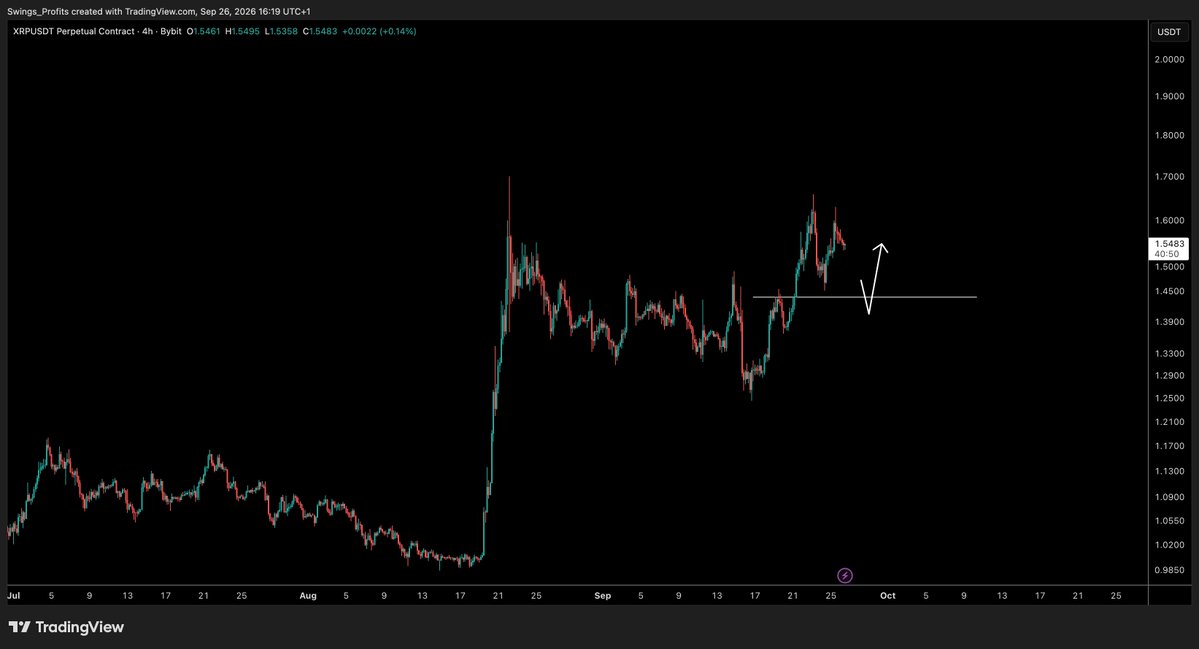
Task: Click the Swings_Profits attribution header text
Action: pyautogui.click(x=159, y=11)
